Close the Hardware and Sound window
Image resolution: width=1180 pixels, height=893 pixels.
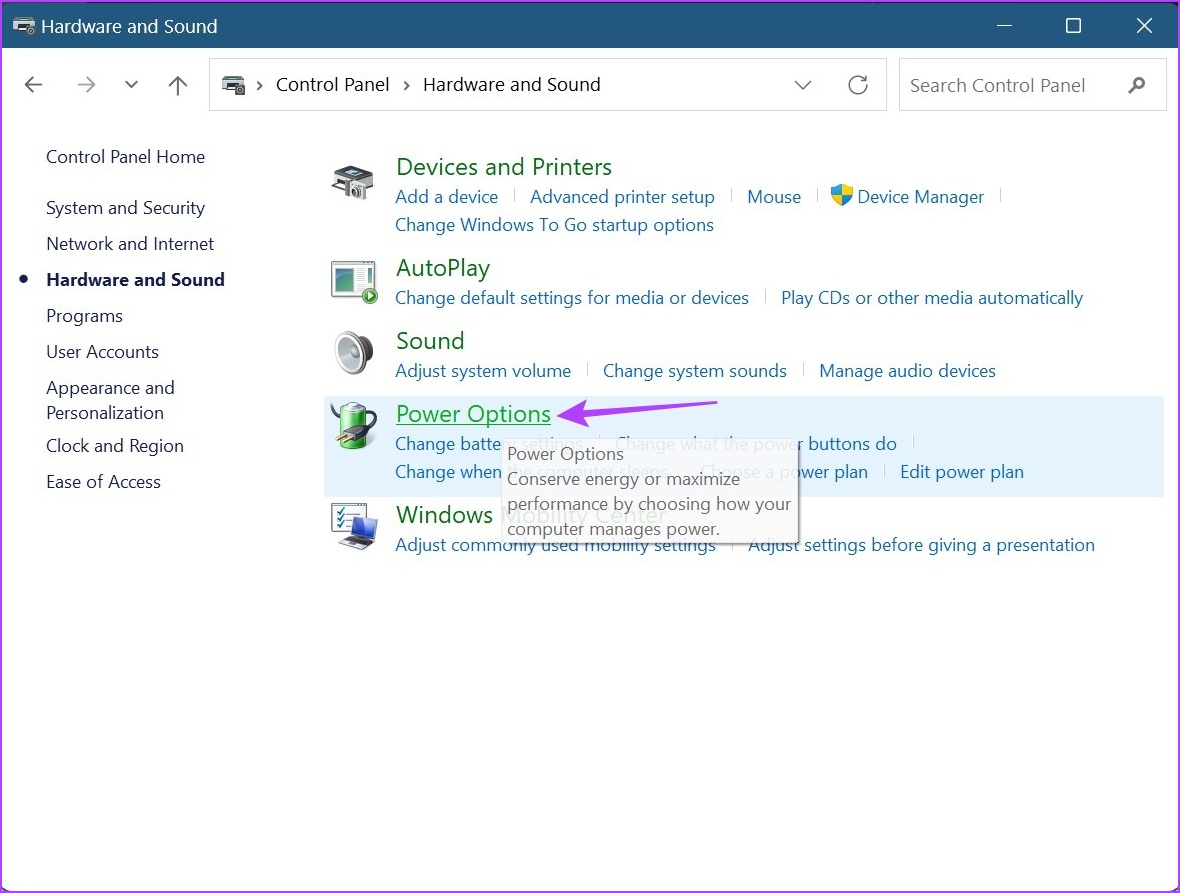click(x=1144, y=26)
